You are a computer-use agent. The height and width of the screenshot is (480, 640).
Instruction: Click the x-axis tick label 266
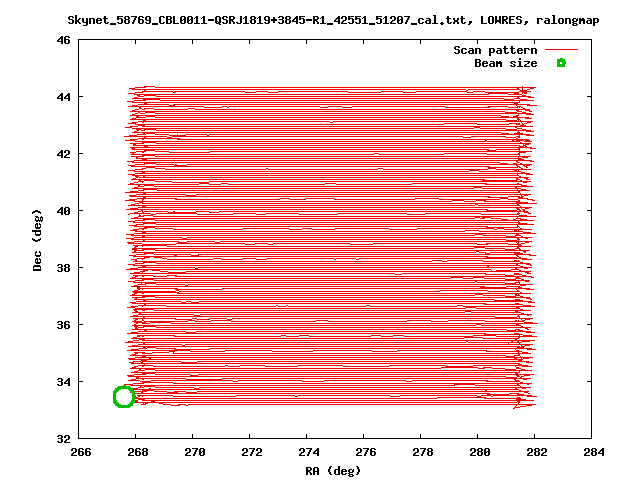click(x=81, y=452)
